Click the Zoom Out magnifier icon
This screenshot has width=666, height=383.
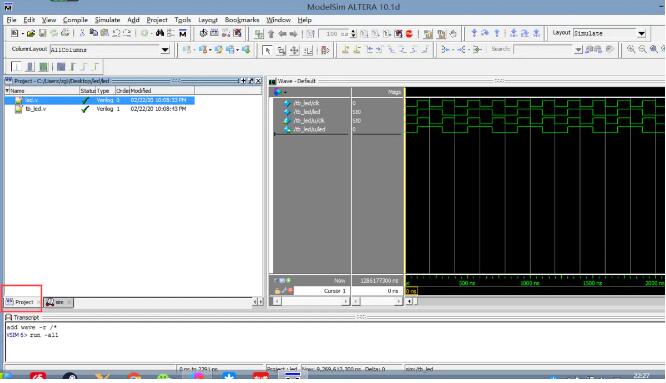click(642, 49)
